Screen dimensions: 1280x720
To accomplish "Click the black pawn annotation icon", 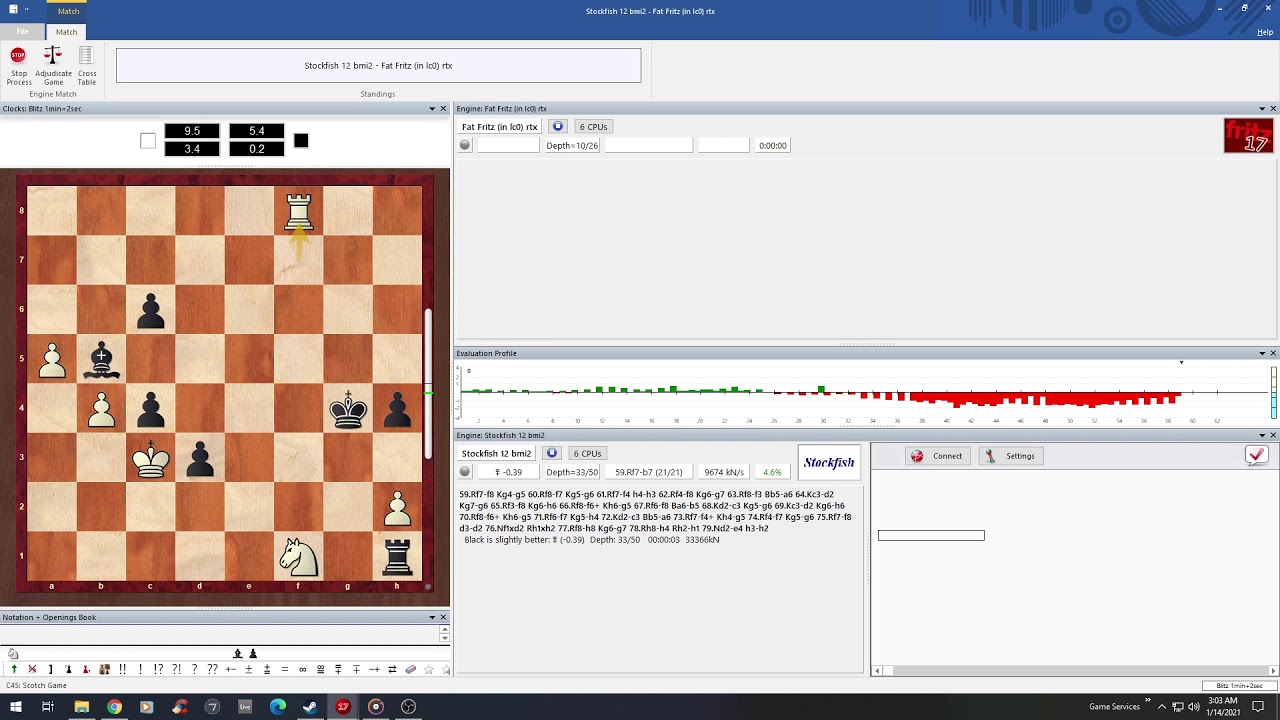I will click(68, 669).
